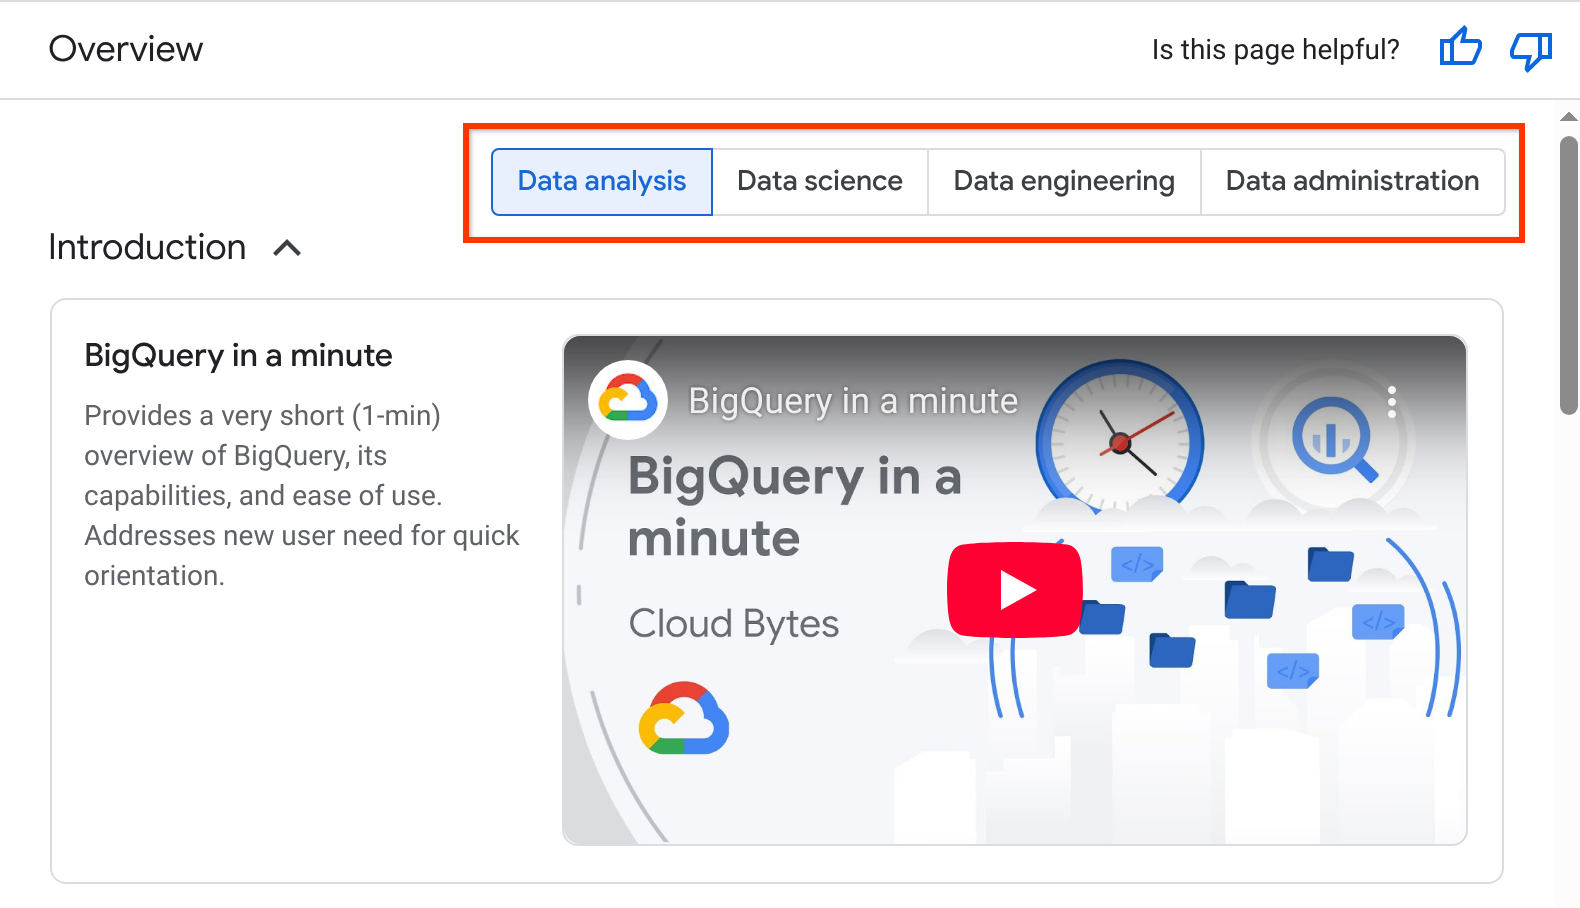Click the BigQuery in a minute heading
Screen dimensions: 1580x908
(x=238, y=355)
